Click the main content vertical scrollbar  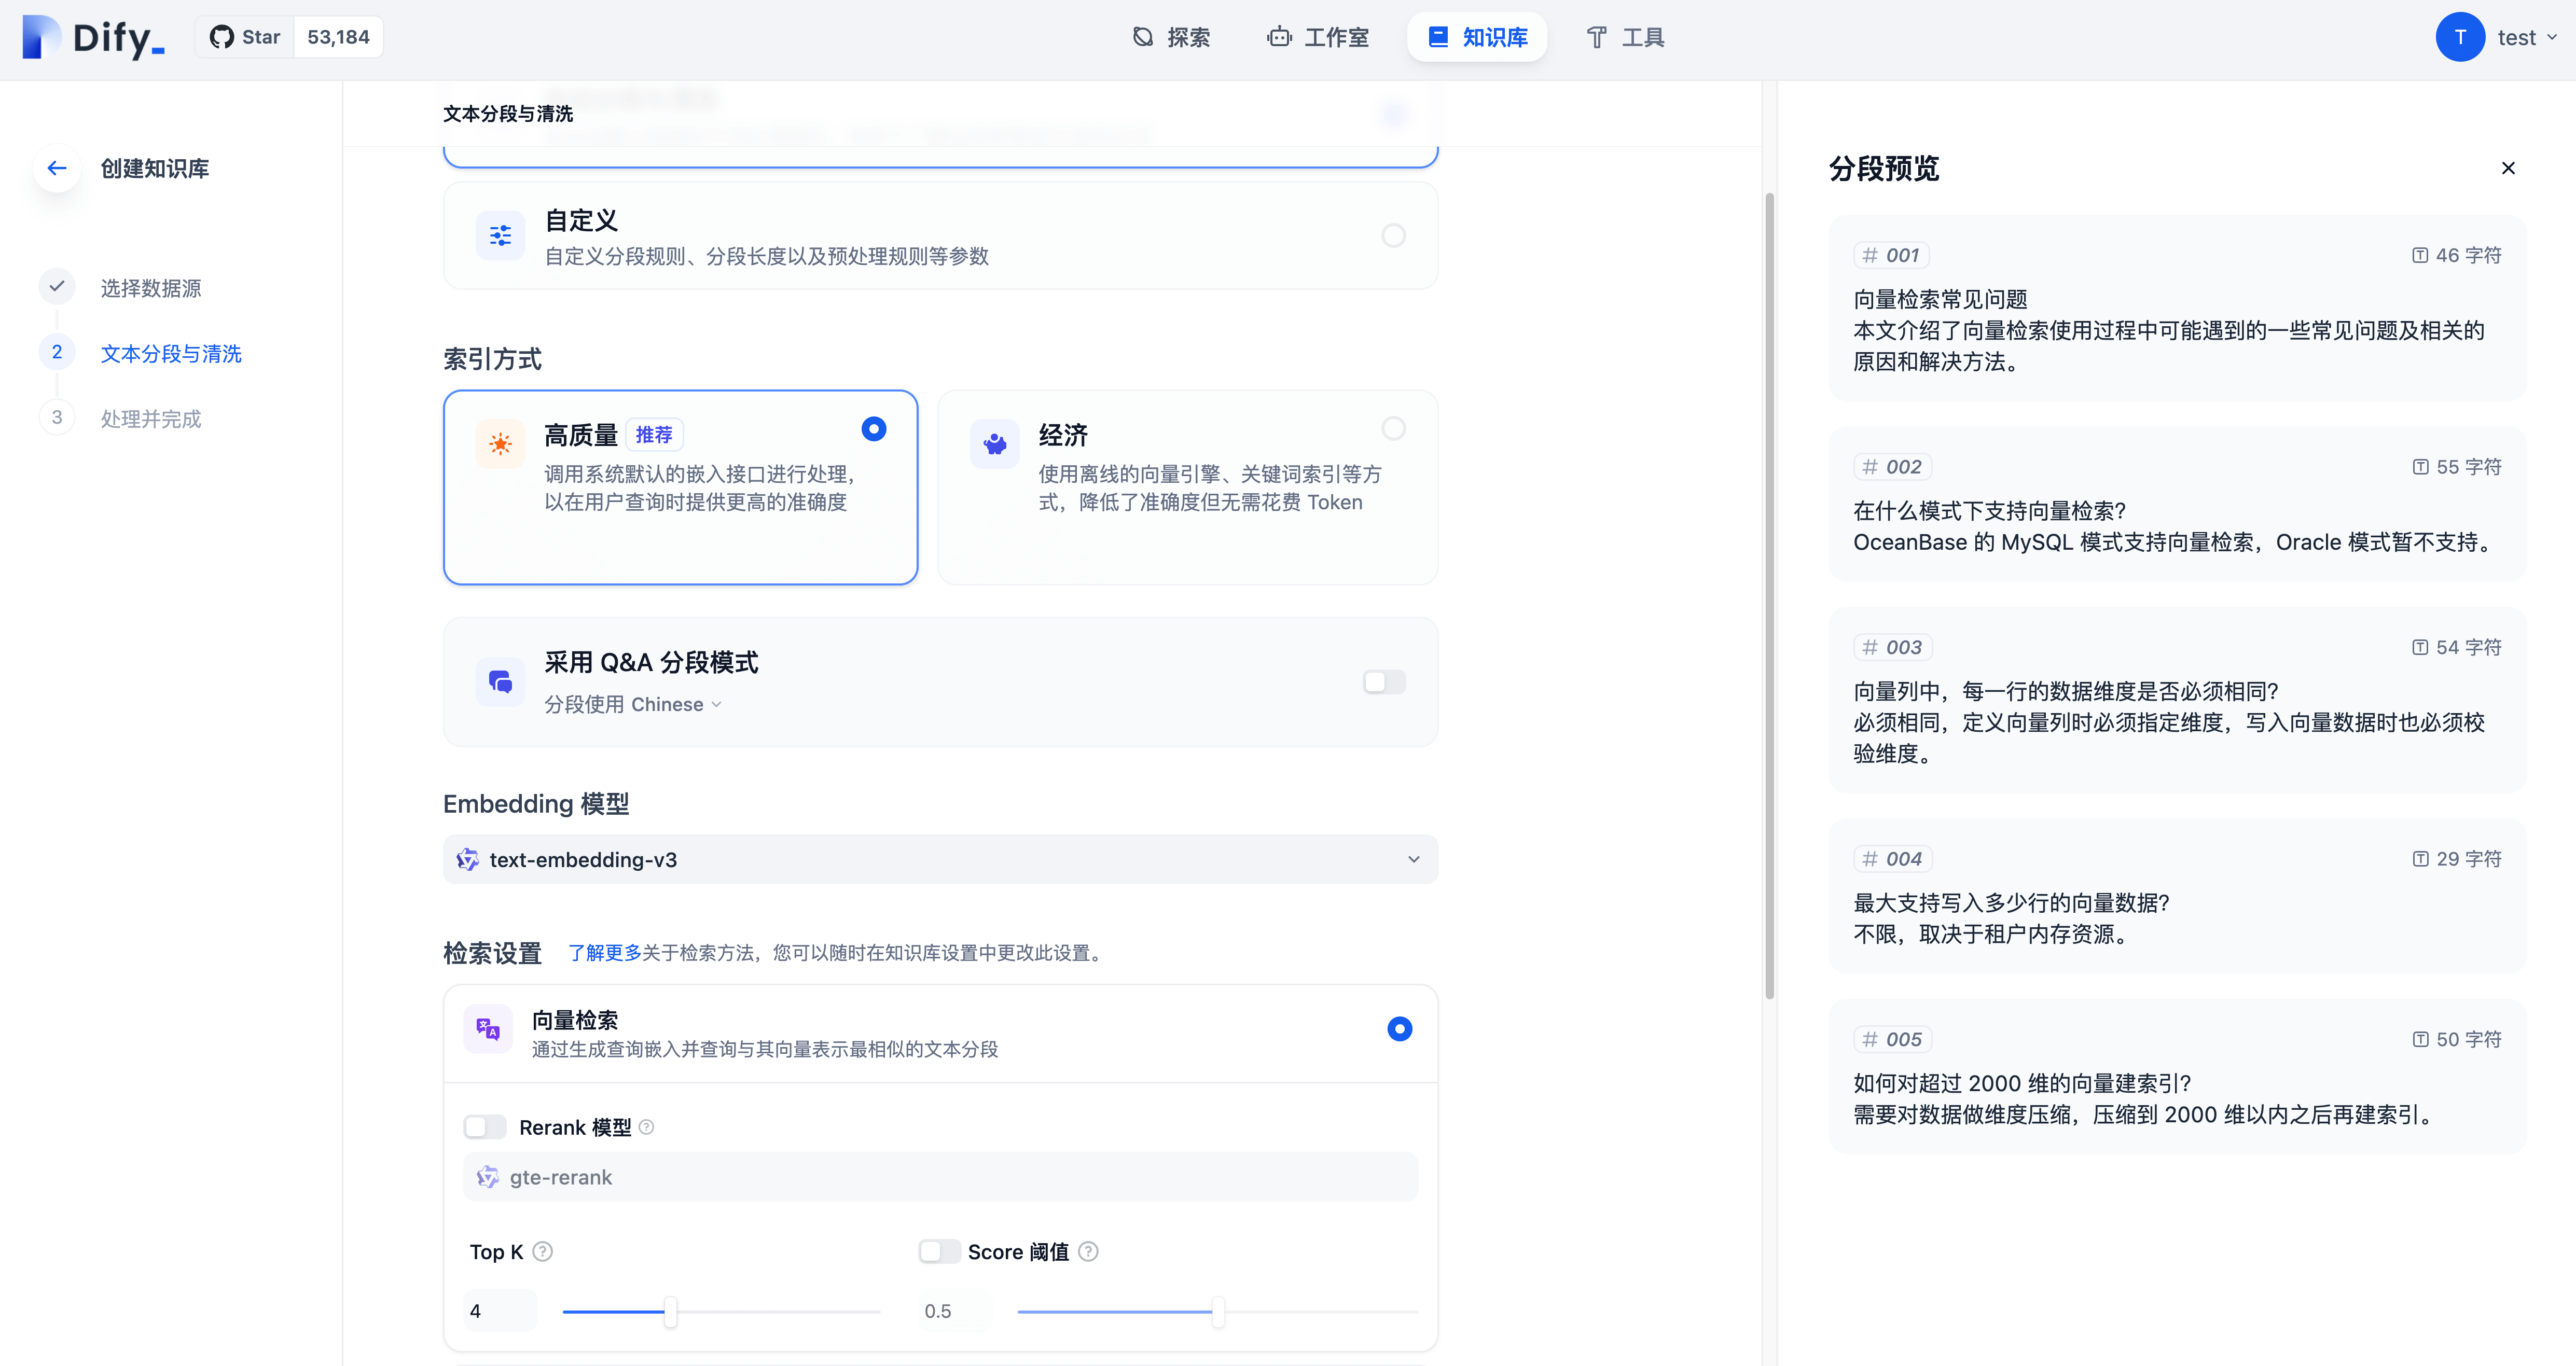tap(1769, 596)
